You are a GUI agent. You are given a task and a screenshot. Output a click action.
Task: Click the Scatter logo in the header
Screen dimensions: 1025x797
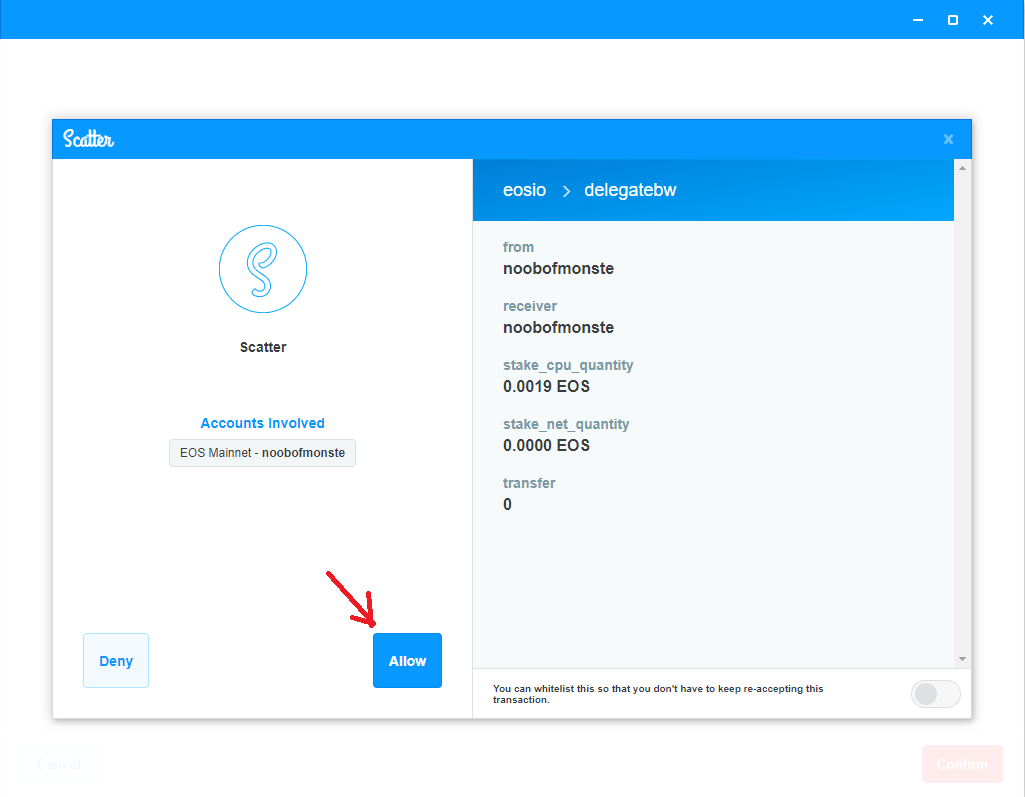(88, 139)
